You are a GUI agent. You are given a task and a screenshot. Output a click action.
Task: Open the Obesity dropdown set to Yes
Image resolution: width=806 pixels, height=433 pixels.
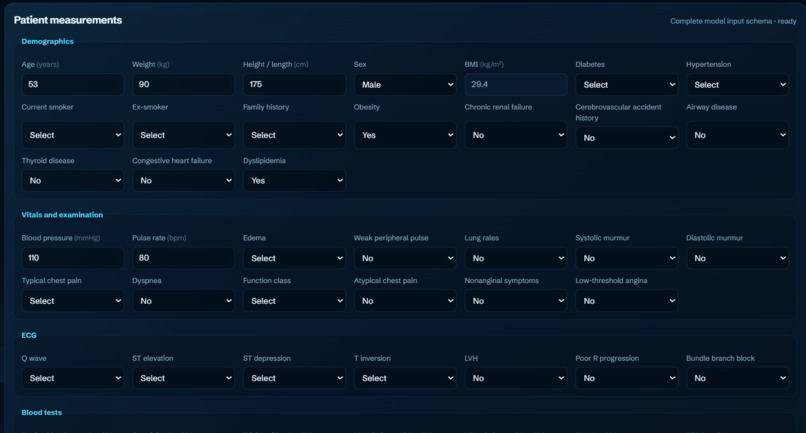(405, 135)
